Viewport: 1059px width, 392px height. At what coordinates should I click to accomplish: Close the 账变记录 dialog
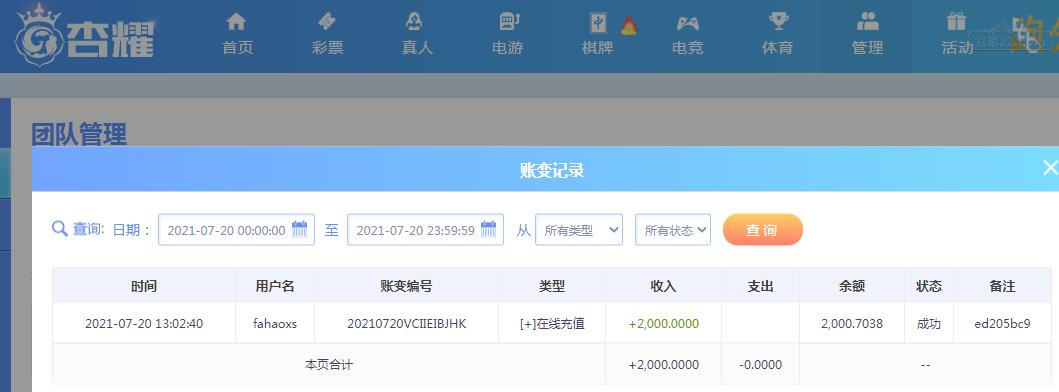pyautogui.click(x=1050, y=168)
